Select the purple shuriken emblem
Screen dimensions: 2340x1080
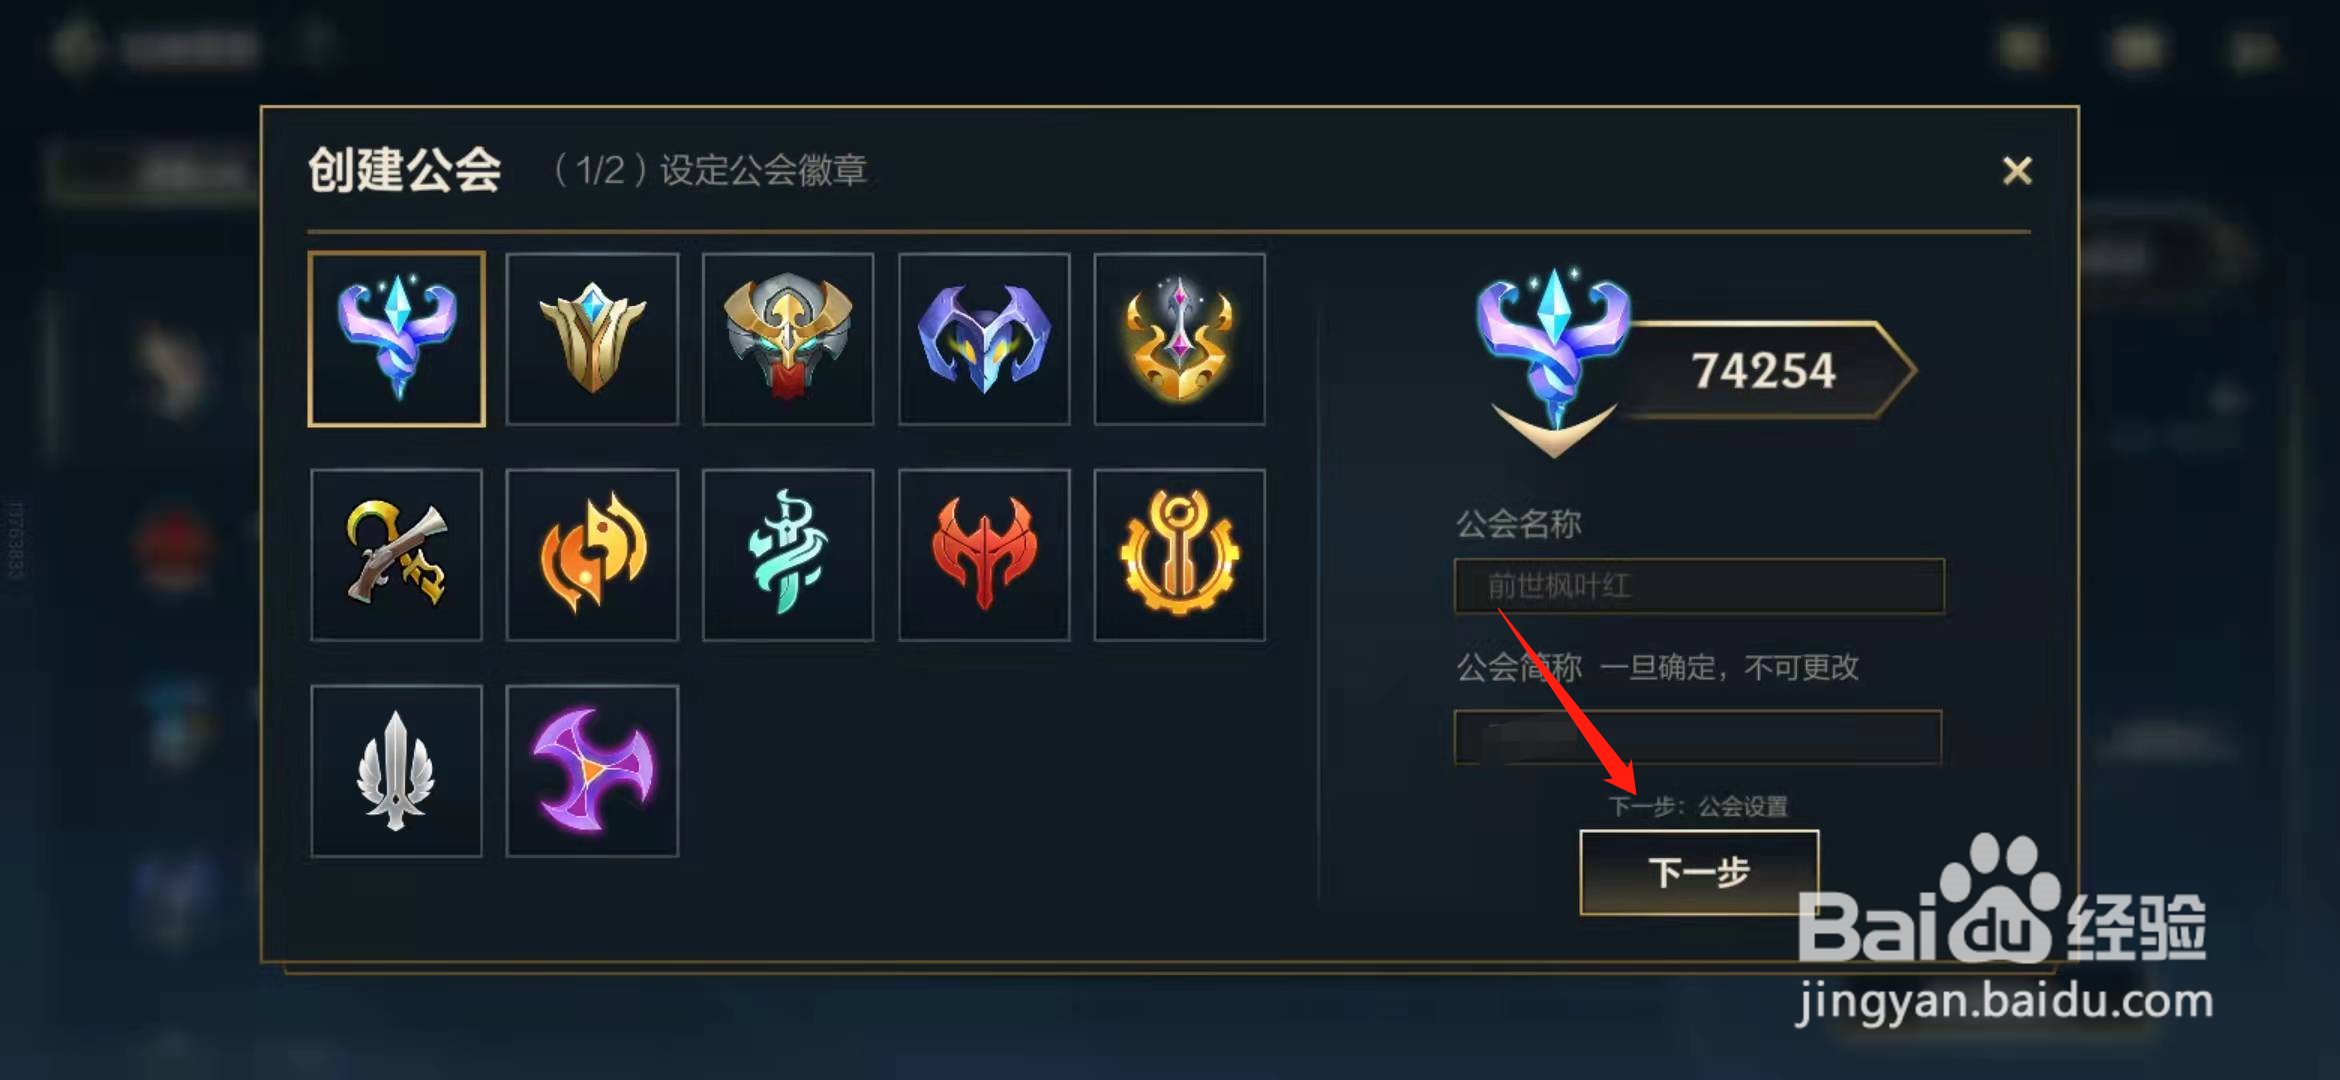point(592,771)
